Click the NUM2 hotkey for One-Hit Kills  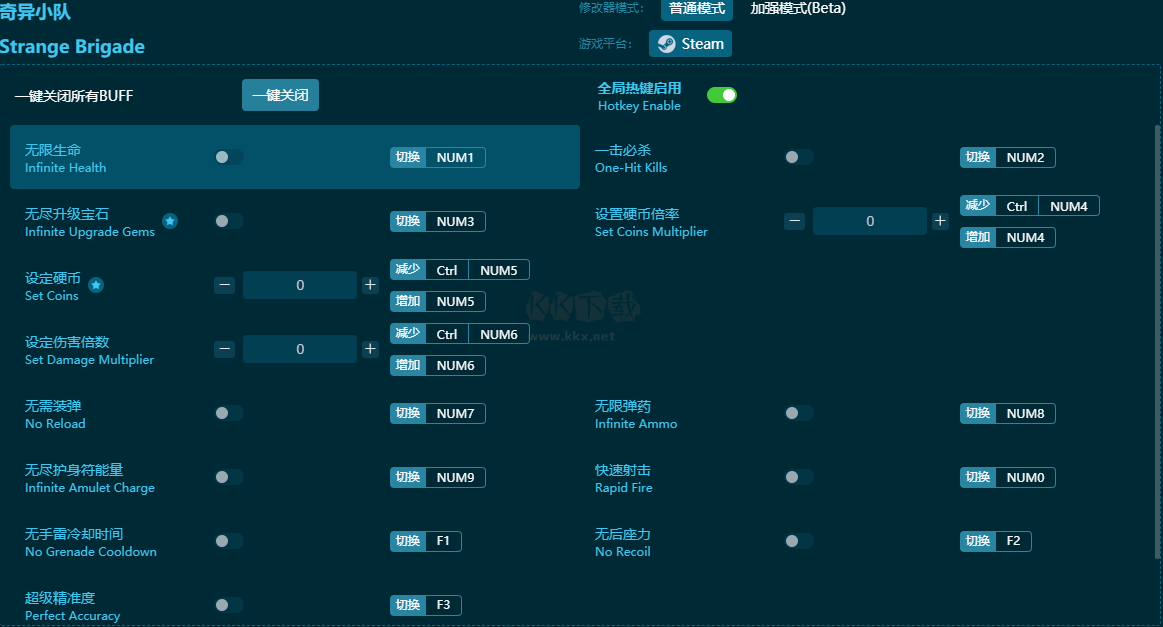pyautogui.click(x=1007, y=157)
